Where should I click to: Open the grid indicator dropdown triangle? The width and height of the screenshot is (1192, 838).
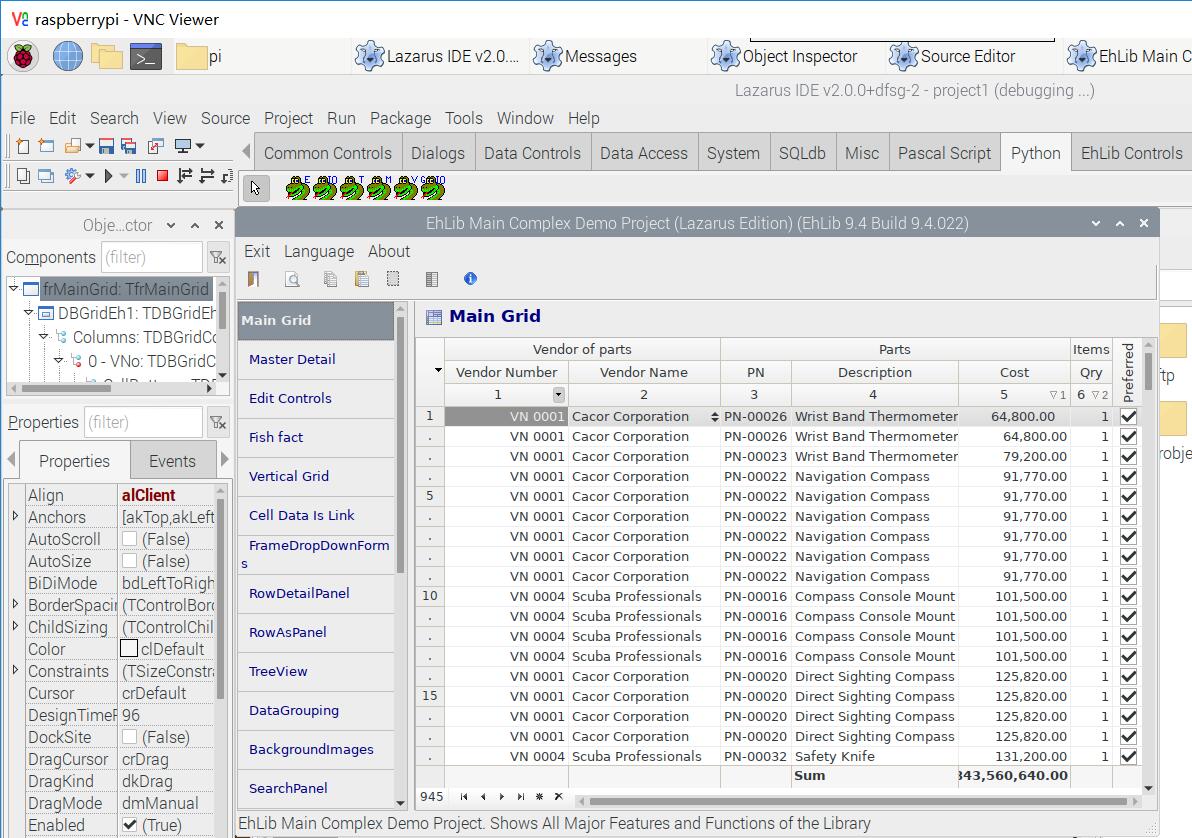point(438,371)
